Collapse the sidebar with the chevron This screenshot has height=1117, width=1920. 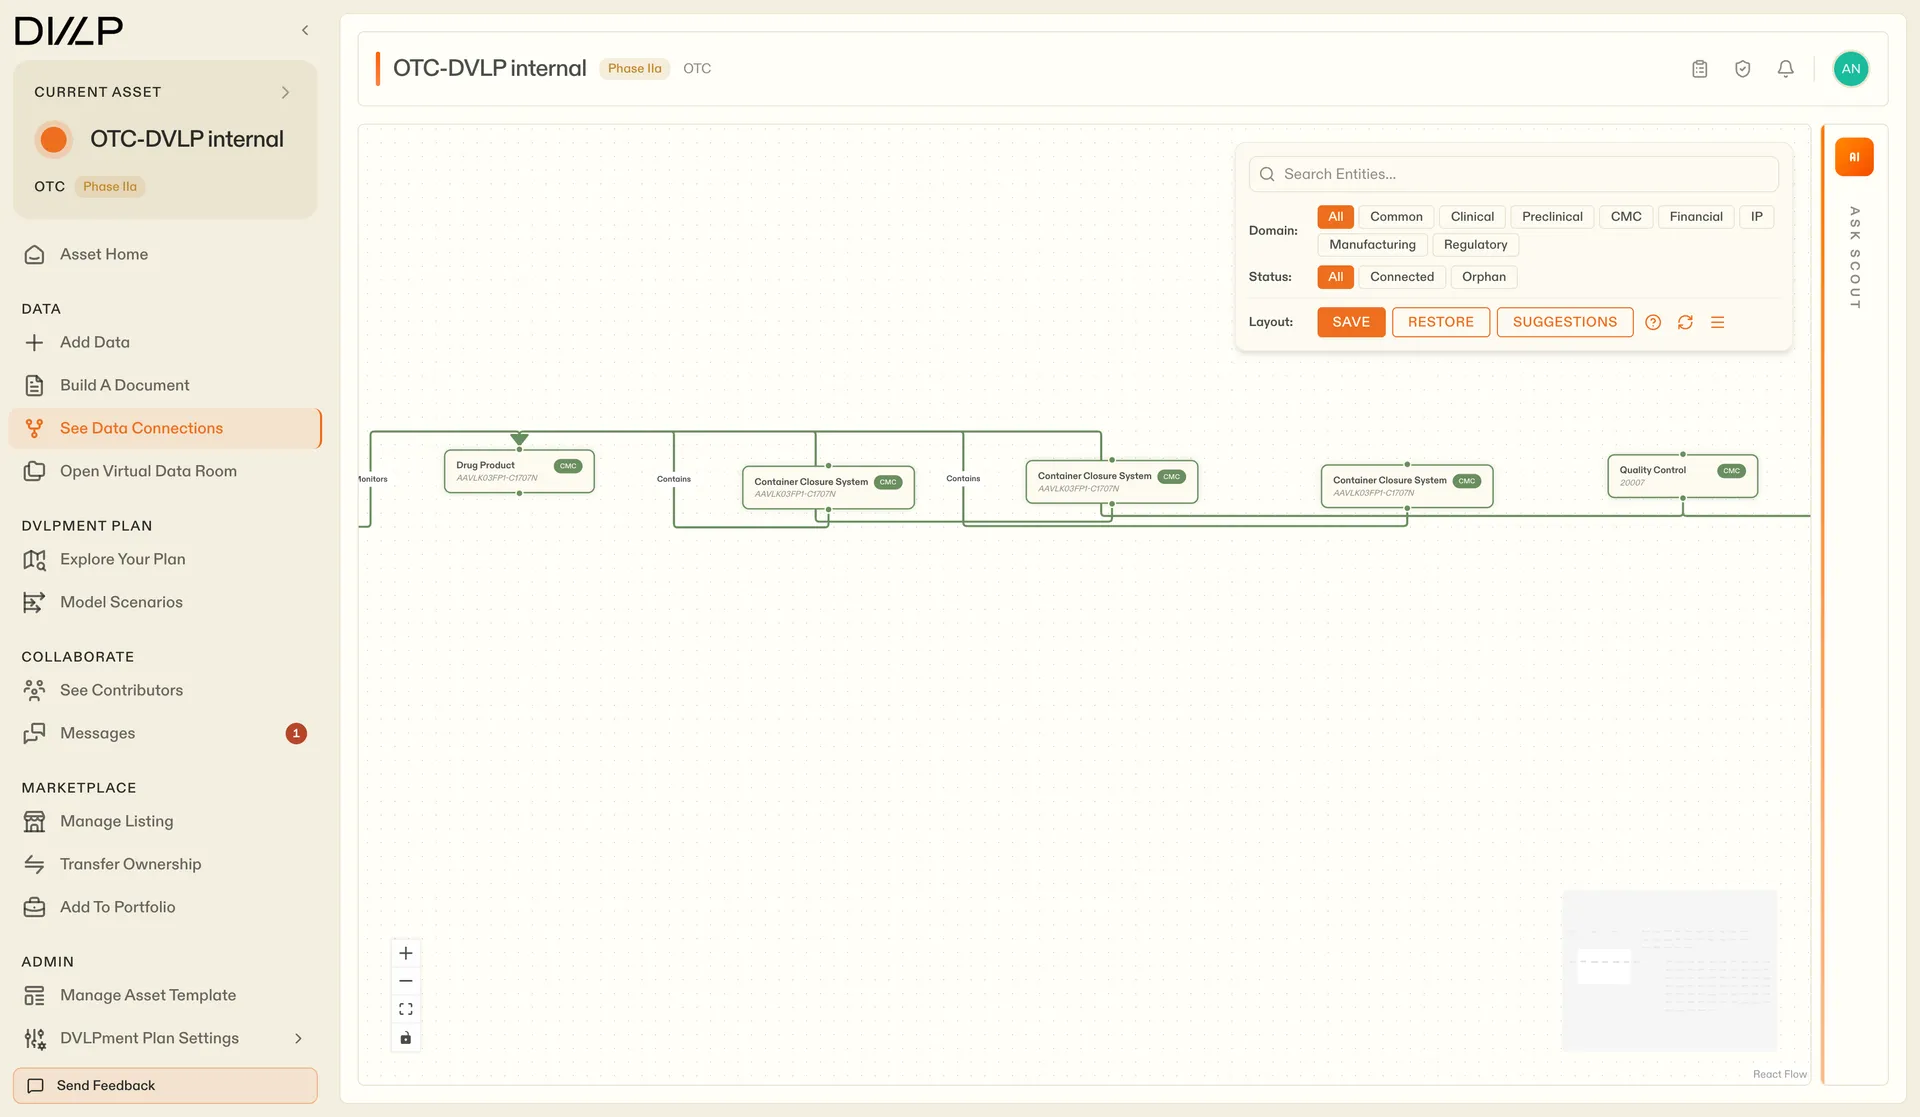pyautogui.click(x=305, y=30)
